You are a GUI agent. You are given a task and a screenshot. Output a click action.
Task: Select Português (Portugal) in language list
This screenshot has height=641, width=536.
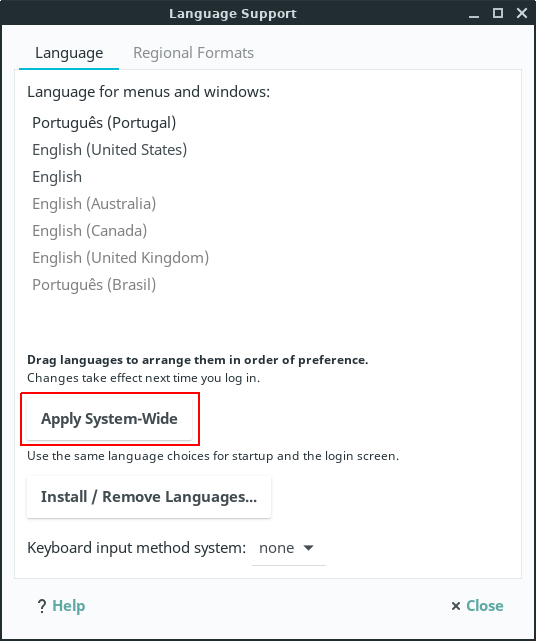click(x=104, y=123)
